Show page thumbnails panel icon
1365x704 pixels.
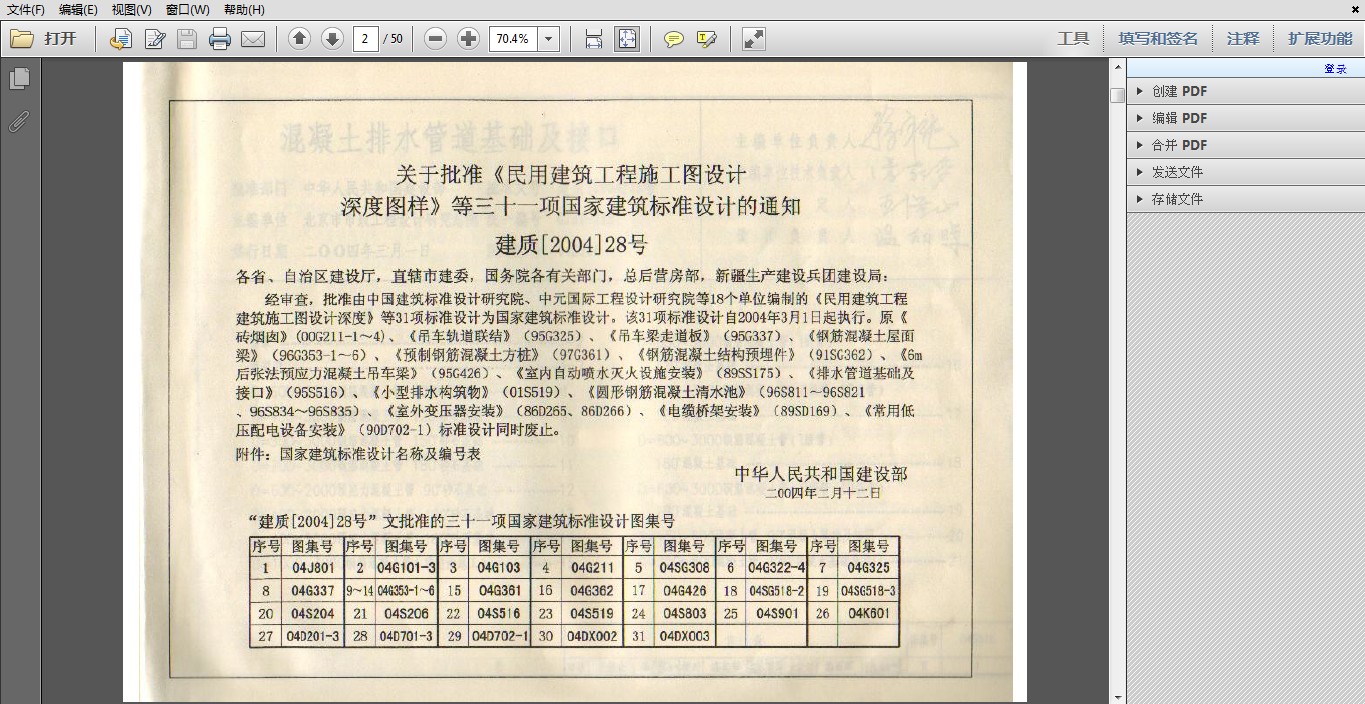19,79
